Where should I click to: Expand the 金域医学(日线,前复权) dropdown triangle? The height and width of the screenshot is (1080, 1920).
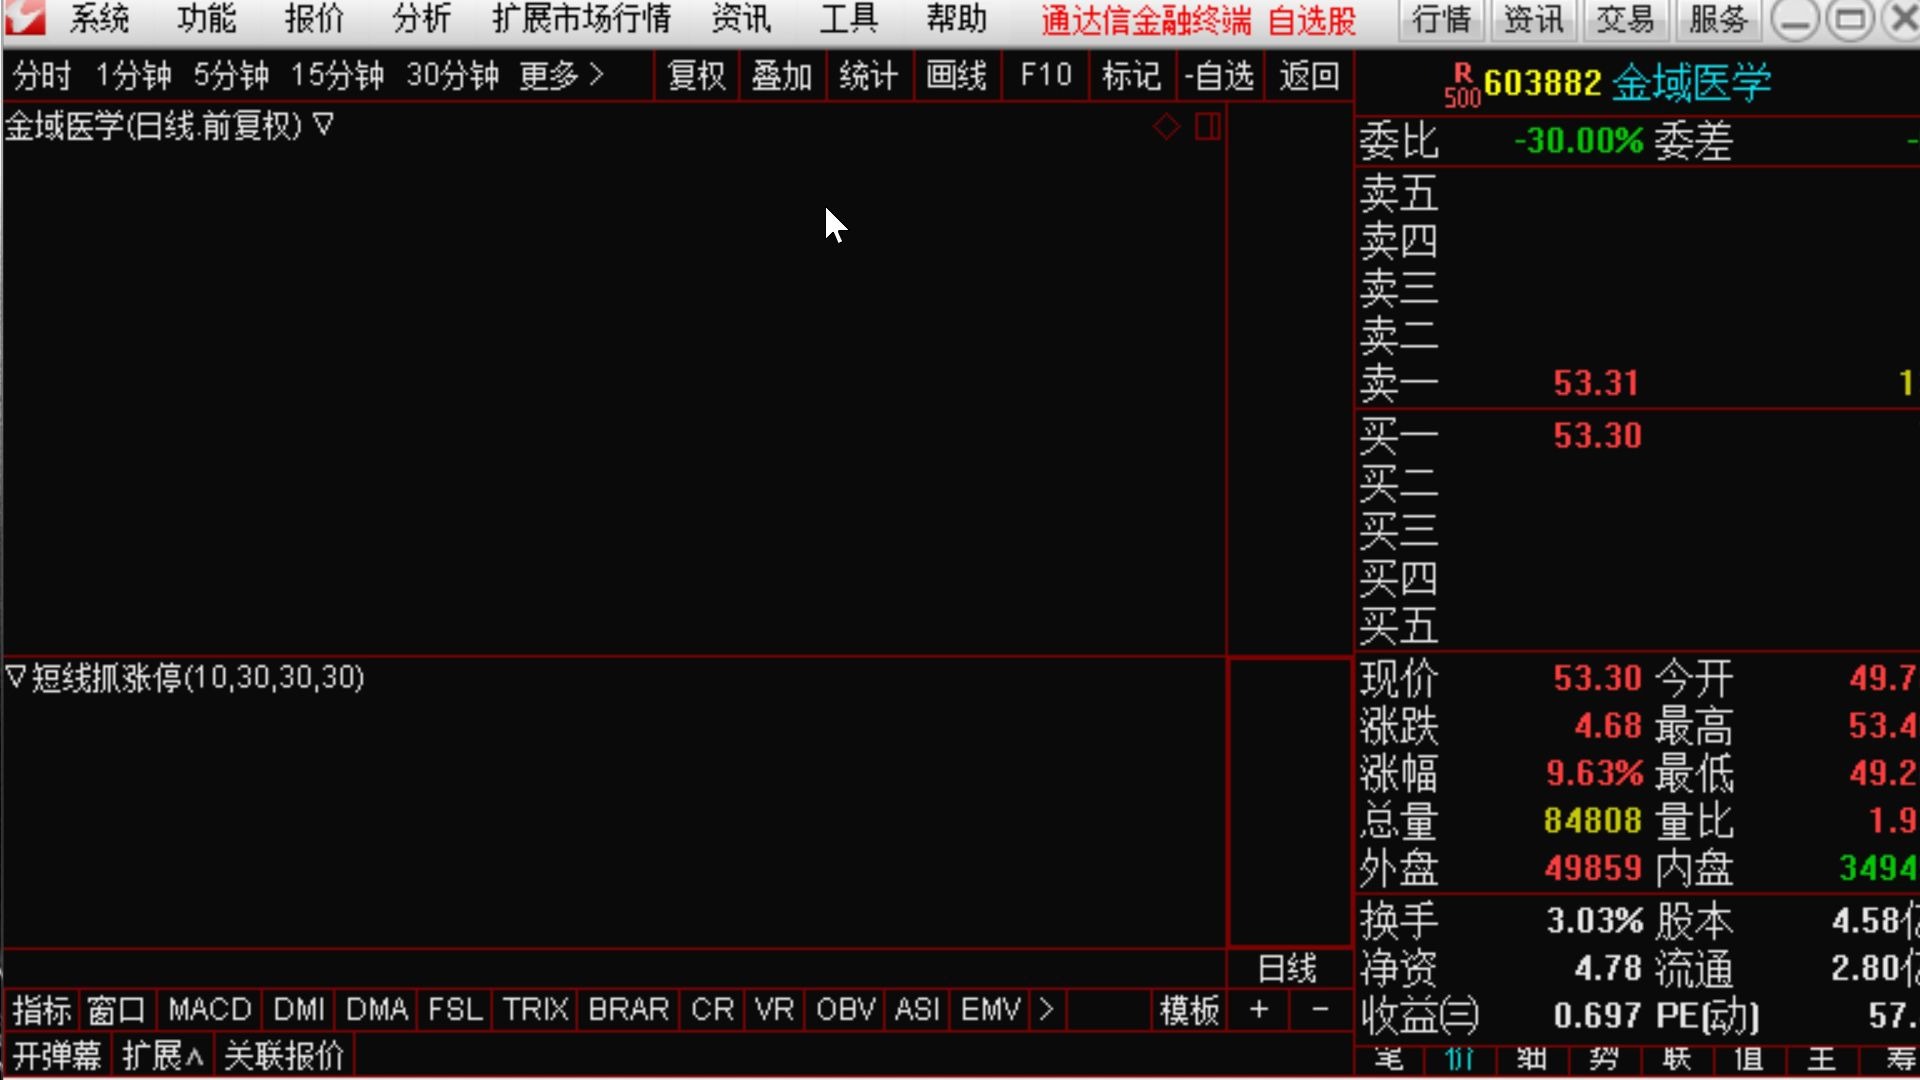pyautogui.click(x=323, y=125)
